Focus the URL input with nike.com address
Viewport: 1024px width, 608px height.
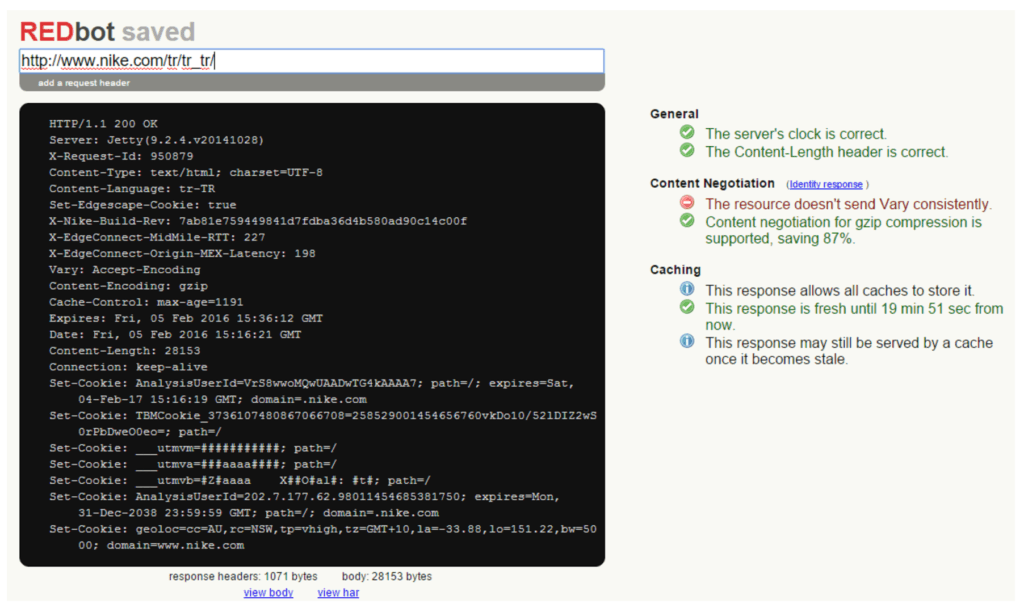click(x=312, y=61)
